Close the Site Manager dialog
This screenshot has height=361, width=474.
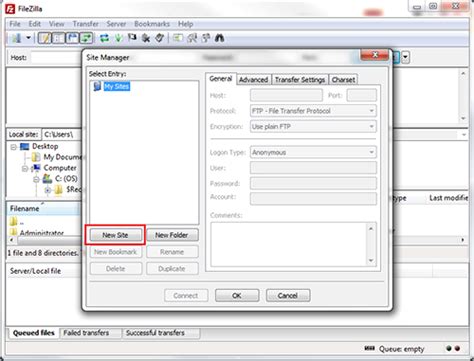click(x=375, y=55)
